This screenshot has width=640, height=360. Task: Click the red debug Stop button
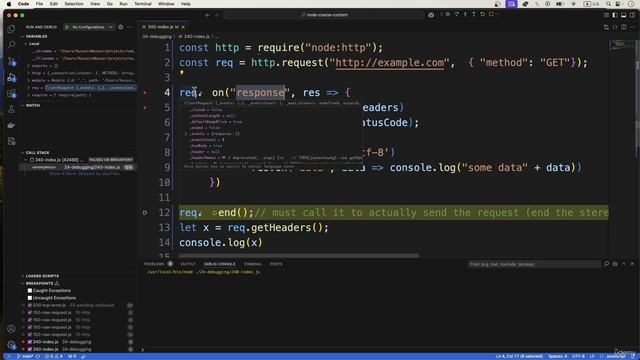tap(491, 14)
